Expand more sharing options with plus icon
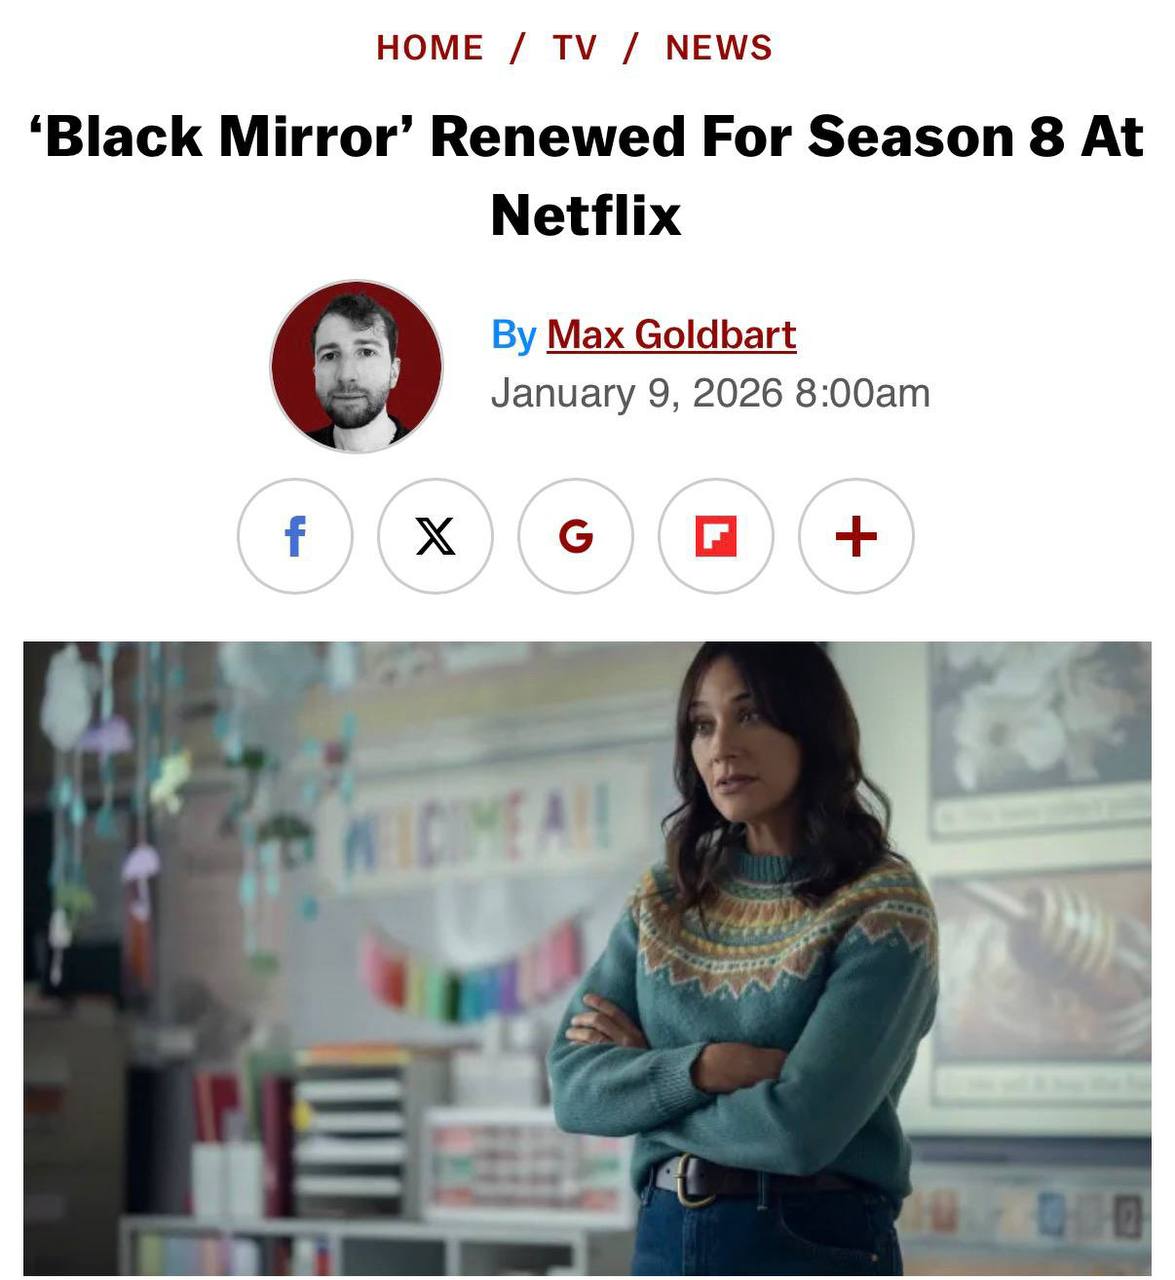This screenshot has width=1175, height=1280. [x=856, y=536]
